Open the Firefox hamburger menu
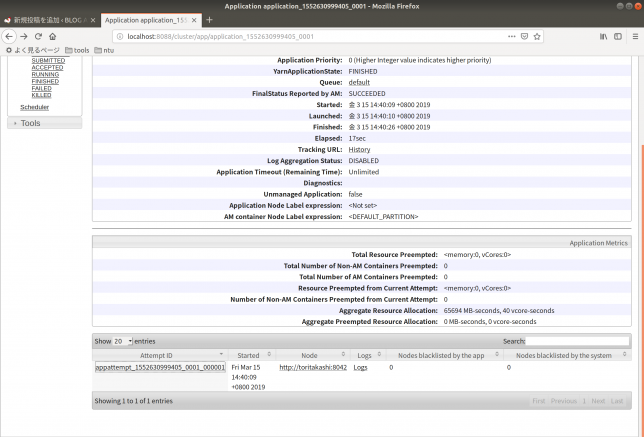This screenshot has height=437, width=644. click(633, 36)
